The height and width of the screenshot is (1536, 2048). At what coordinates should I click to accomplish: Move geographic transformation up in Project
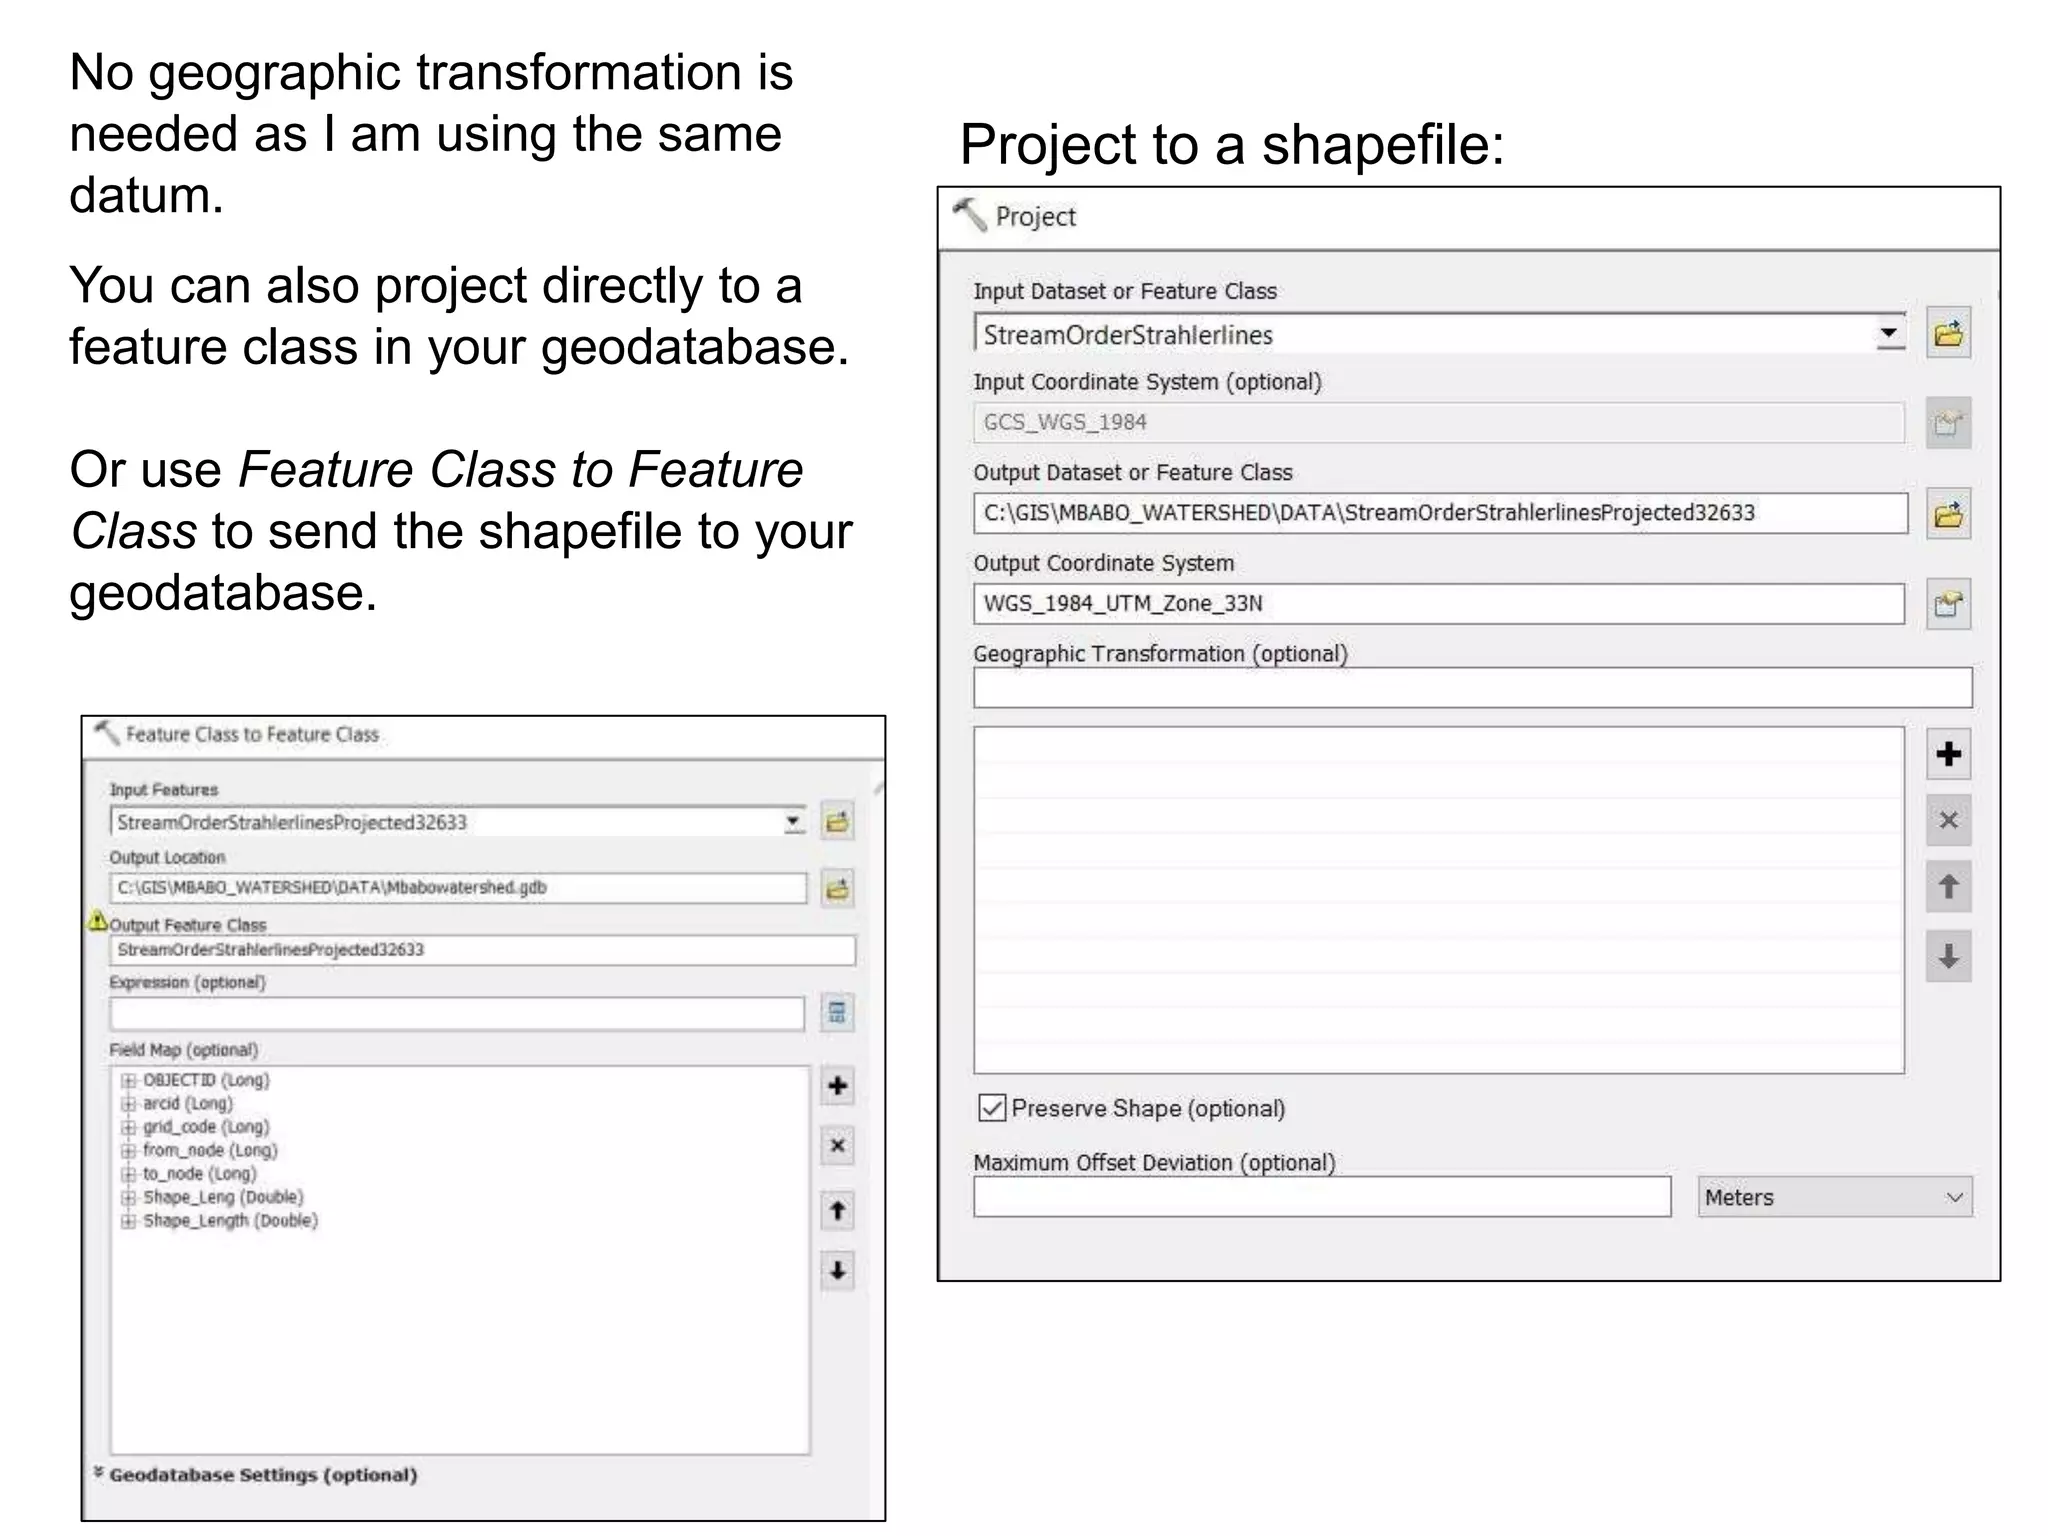(1948, 886)
